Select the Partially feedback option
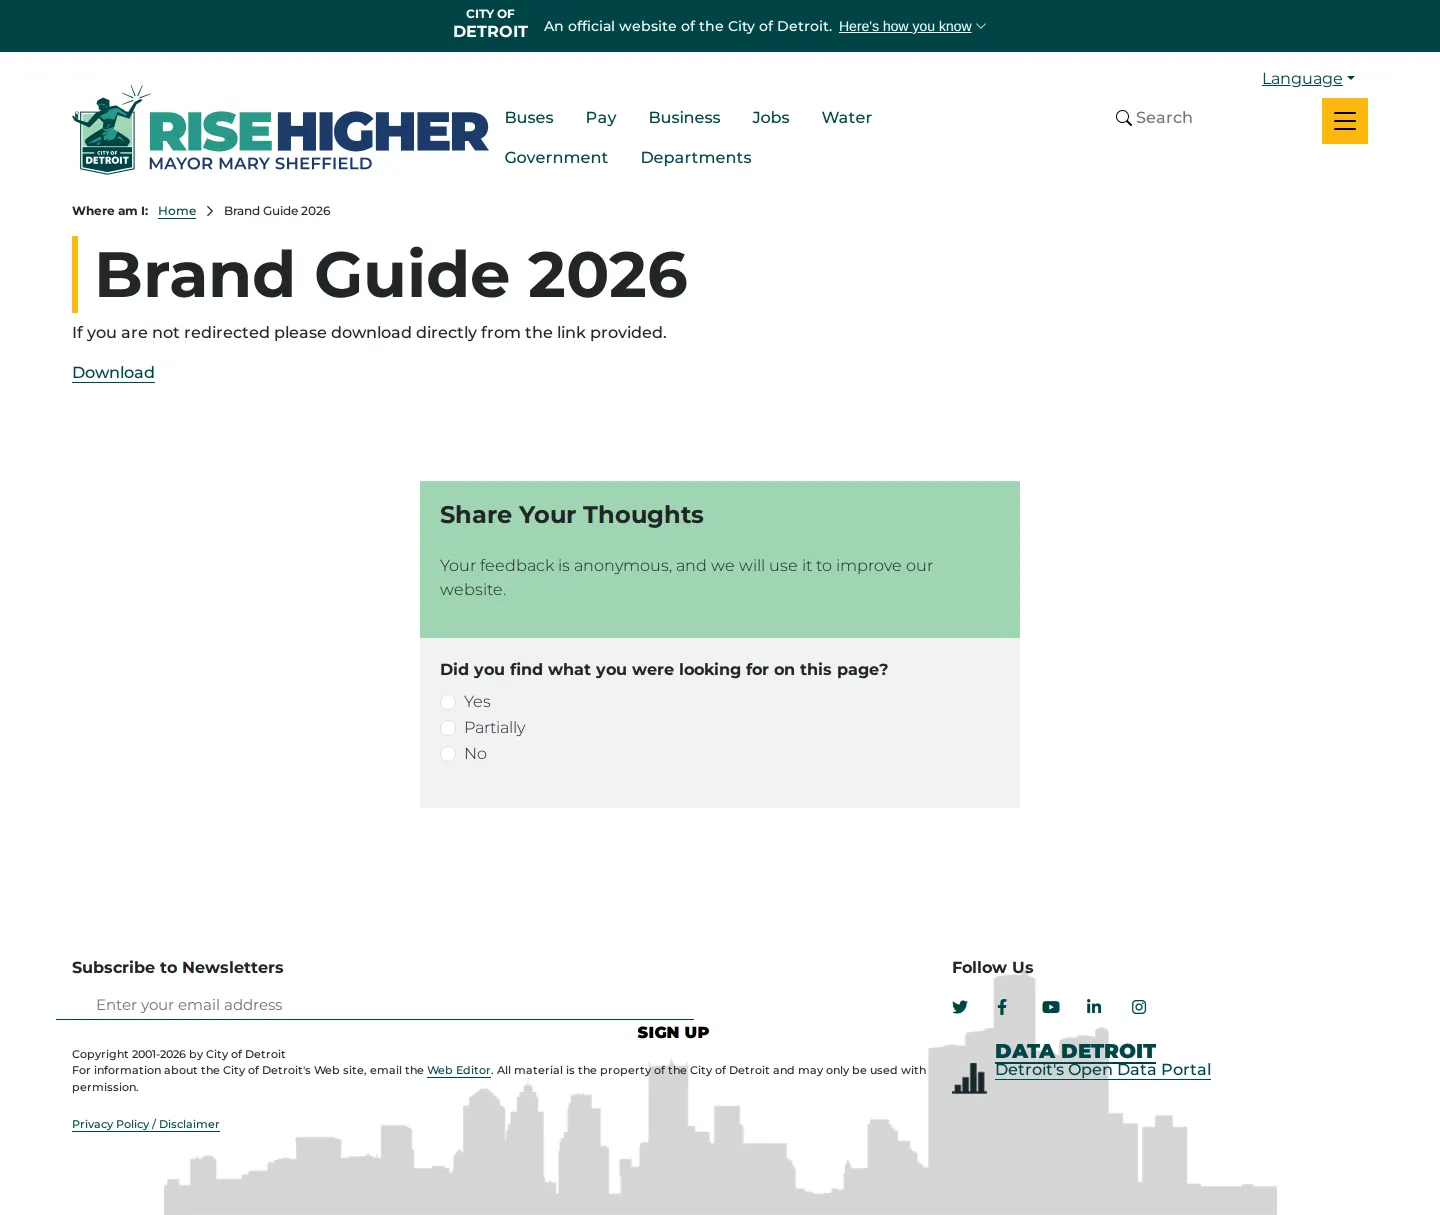The height and width of the screenshot is (1215, 1440). point(448,728)
